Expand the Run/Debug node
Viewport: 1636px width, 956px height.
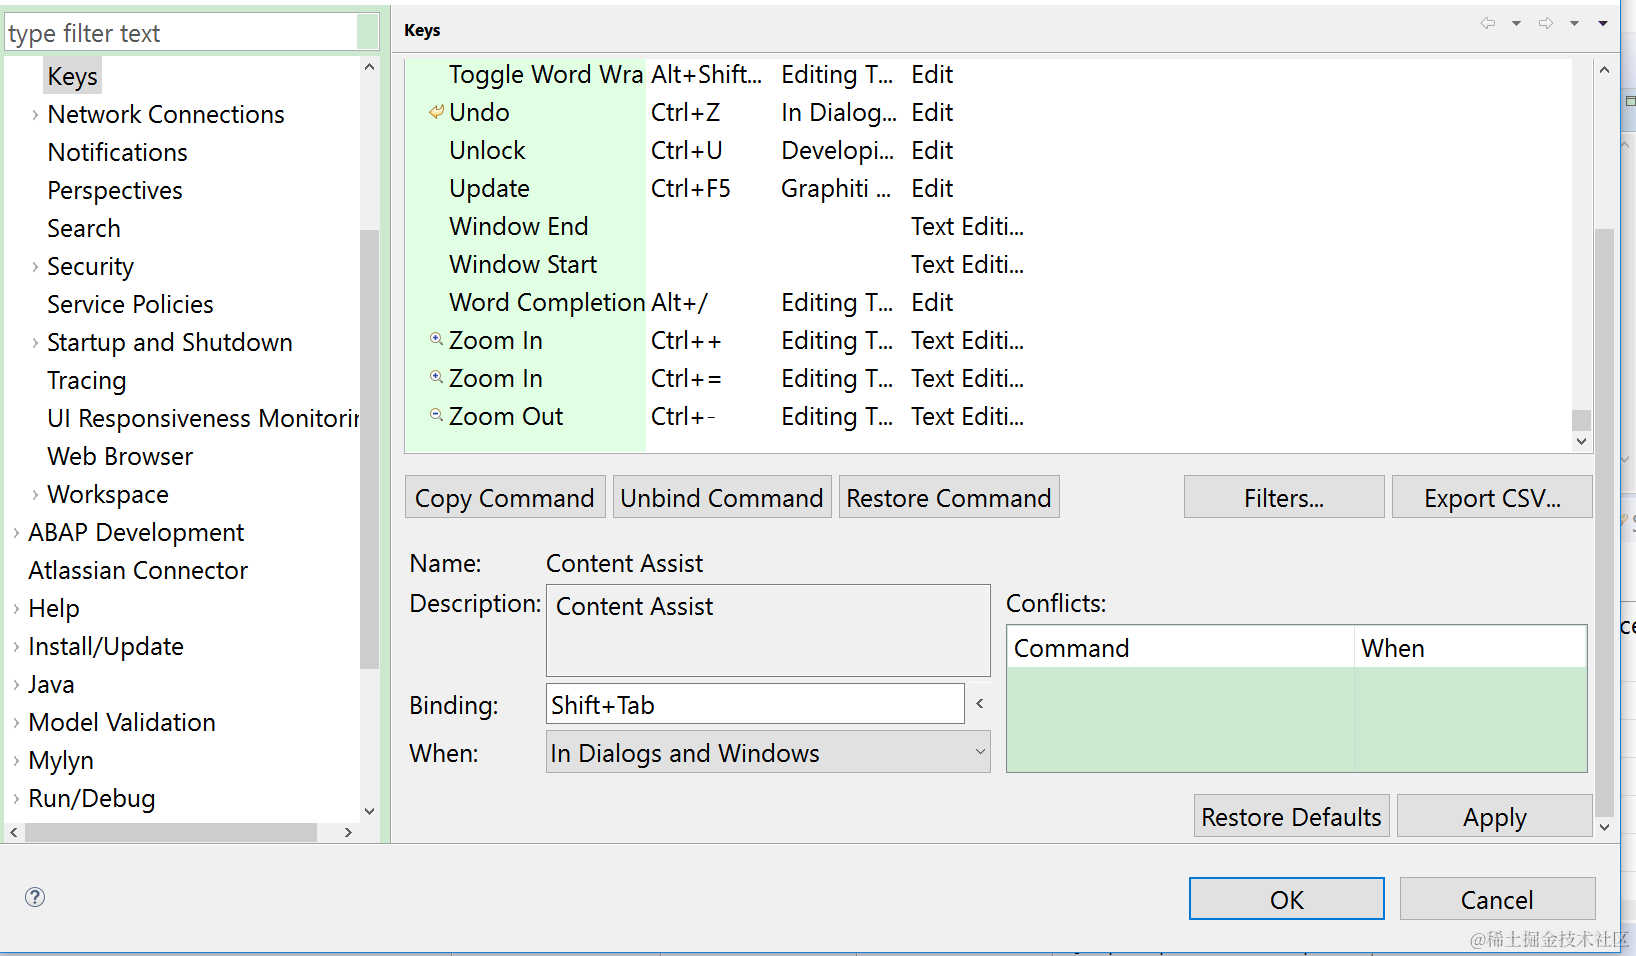(x=16, y=799)
